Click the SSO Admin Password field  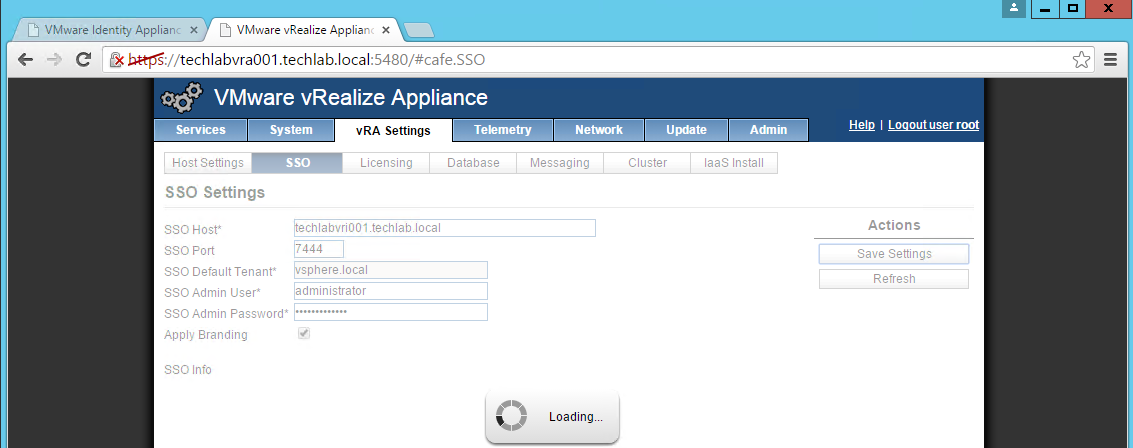pos(391,312)
